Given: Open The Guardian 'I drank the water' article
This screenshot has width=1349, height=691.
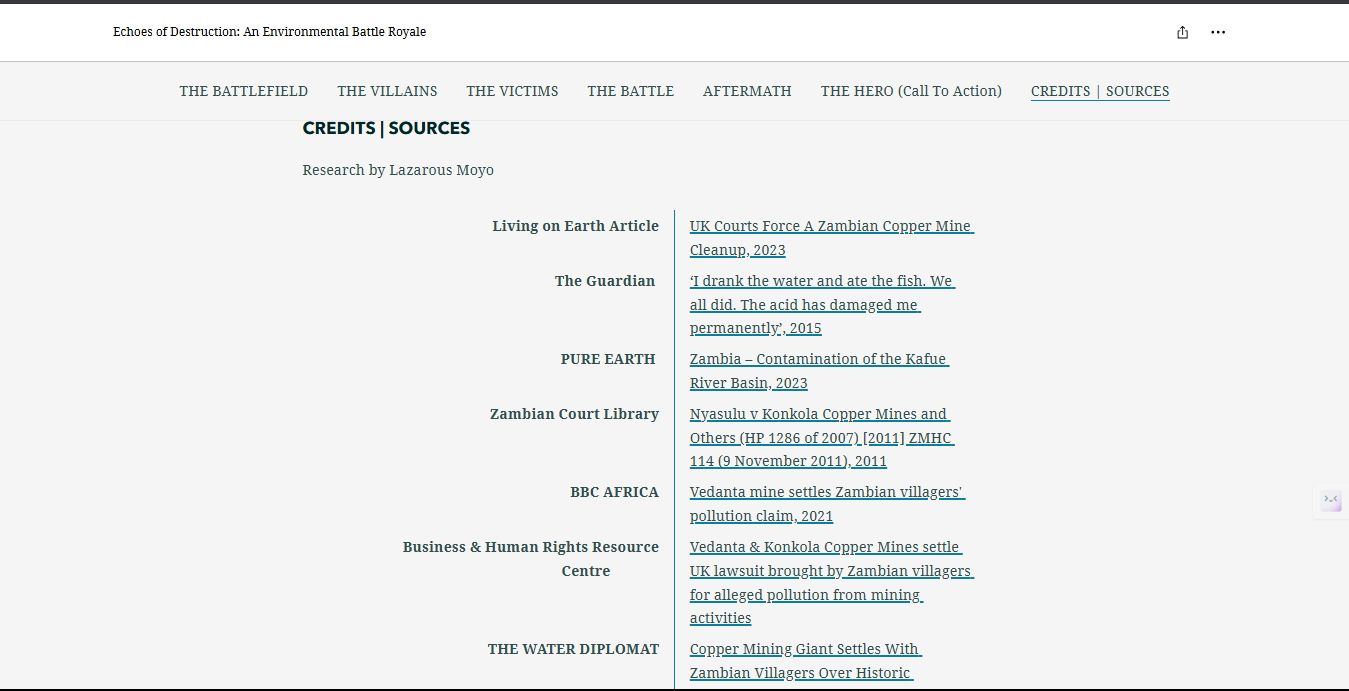Looking at the screenshot, I should click(821, 305).
